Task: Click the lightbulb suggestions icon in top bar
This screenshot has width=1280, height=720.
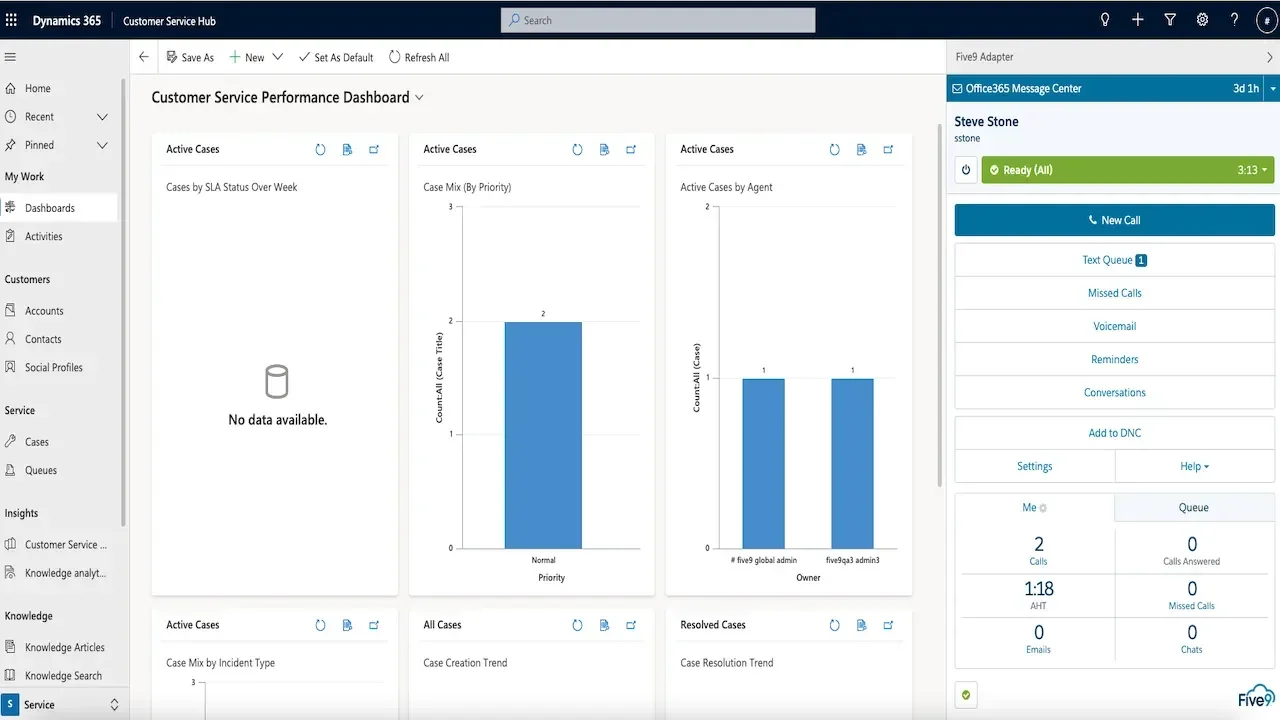Action: (1105, 19)
